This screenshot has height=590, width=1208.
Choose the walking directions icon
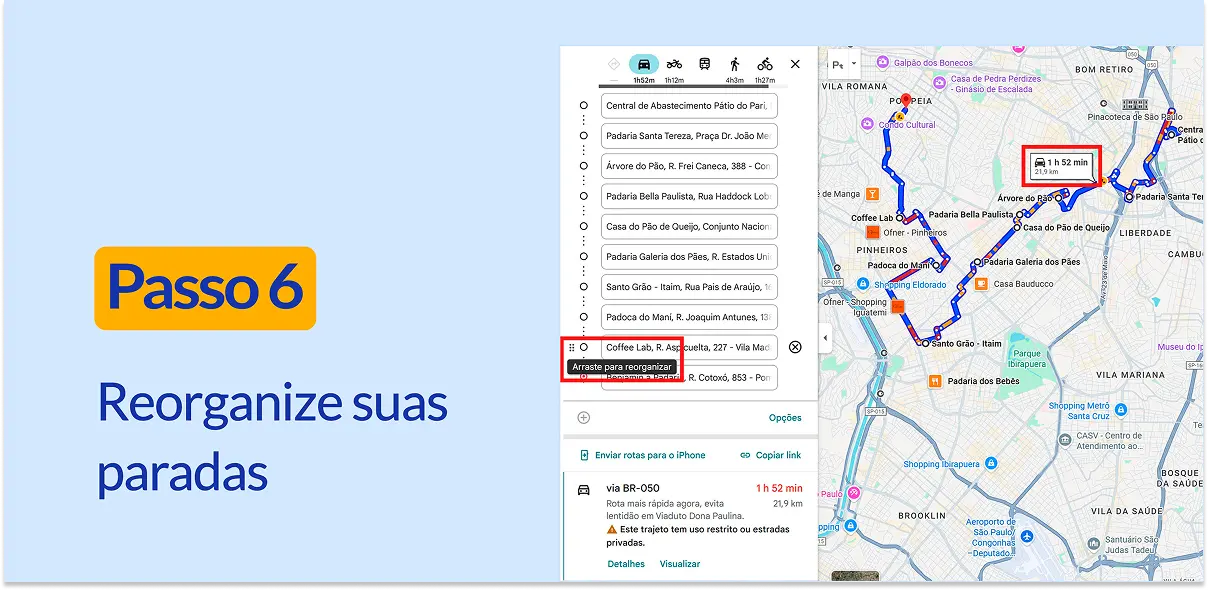[735, 64]
